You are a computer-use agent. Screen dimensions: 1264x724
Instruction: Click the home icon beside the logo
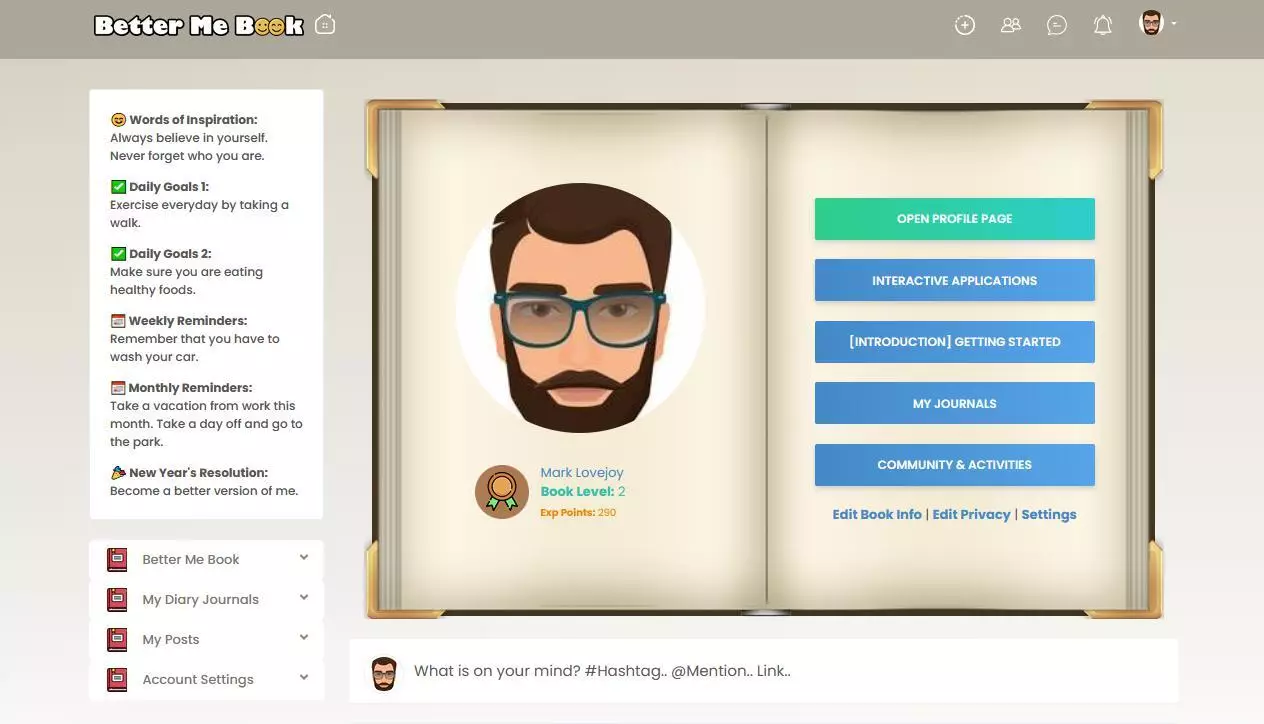click(x=325, y=24)
